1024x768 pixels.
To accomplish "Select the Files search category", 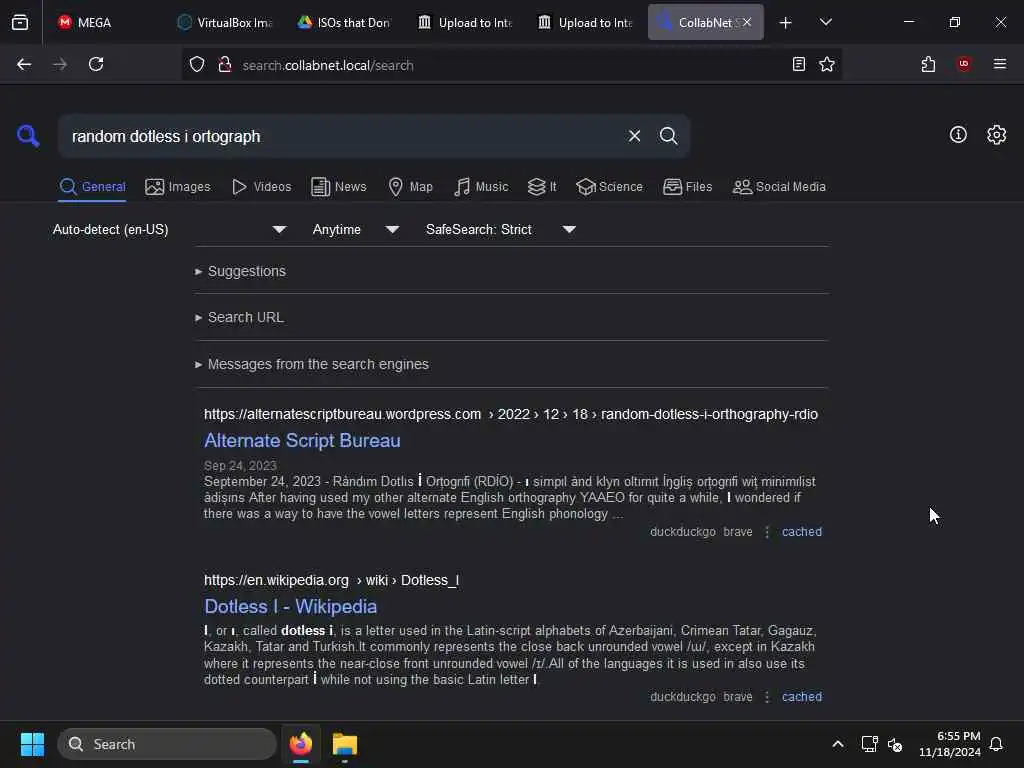I will (x=688, y=187).
